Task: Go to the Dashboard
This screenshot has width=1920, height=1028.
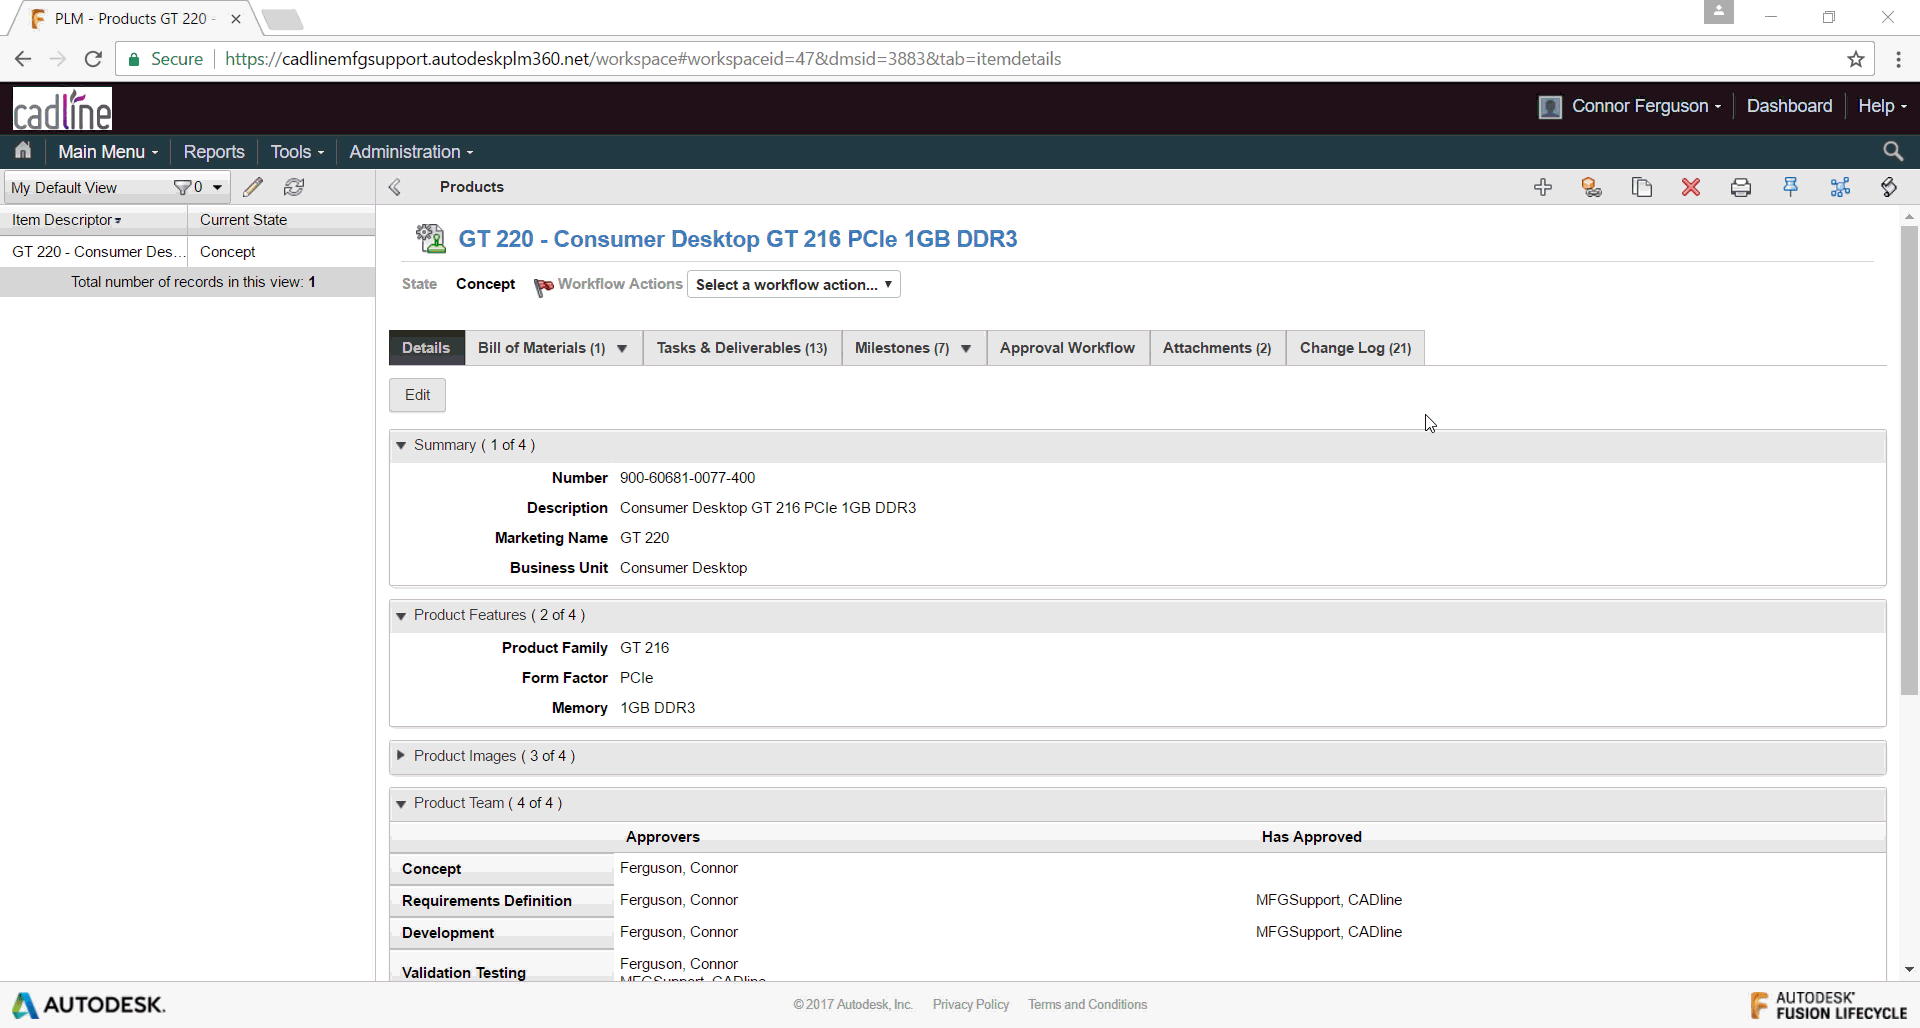Action: click(x=1789, y=106)
